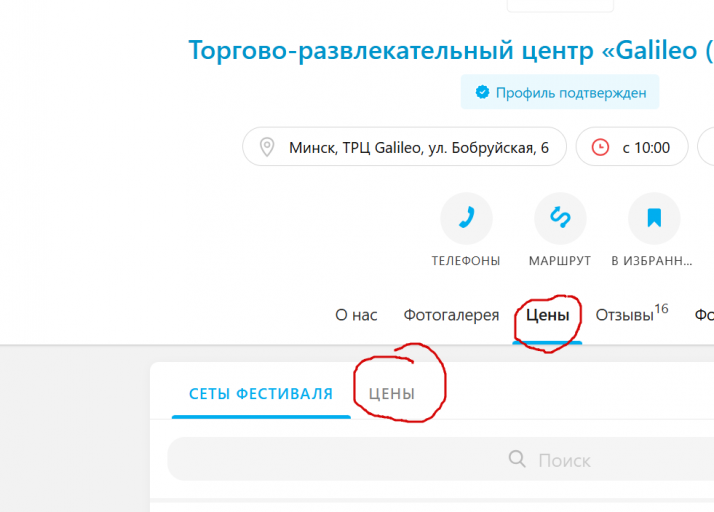The image size is (714, 512).
Task: Click the В ИЗБРАНН... label text
Action: pos(652,261)
